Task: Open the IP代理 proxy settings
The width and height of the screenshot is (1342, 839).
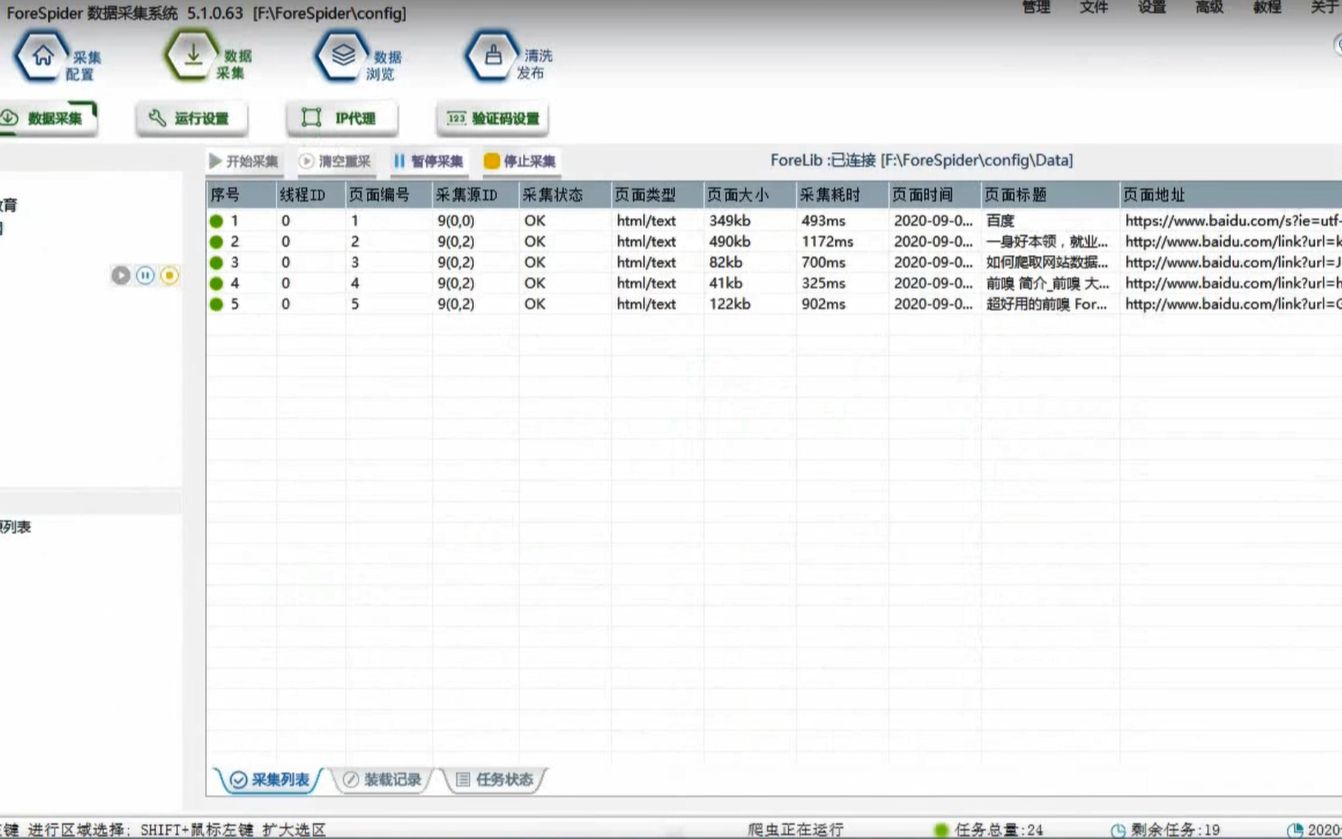Action: pos(341,117)
